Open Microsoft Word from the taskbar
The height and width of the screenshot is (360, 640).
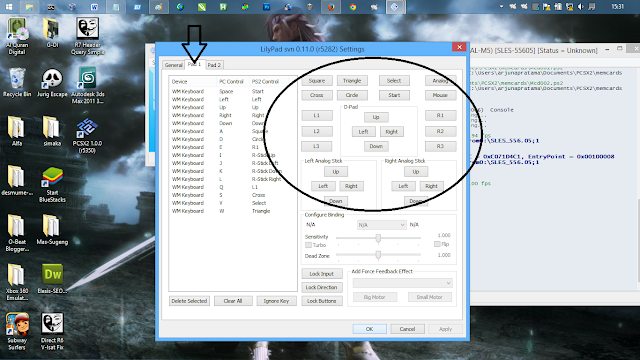94,7
